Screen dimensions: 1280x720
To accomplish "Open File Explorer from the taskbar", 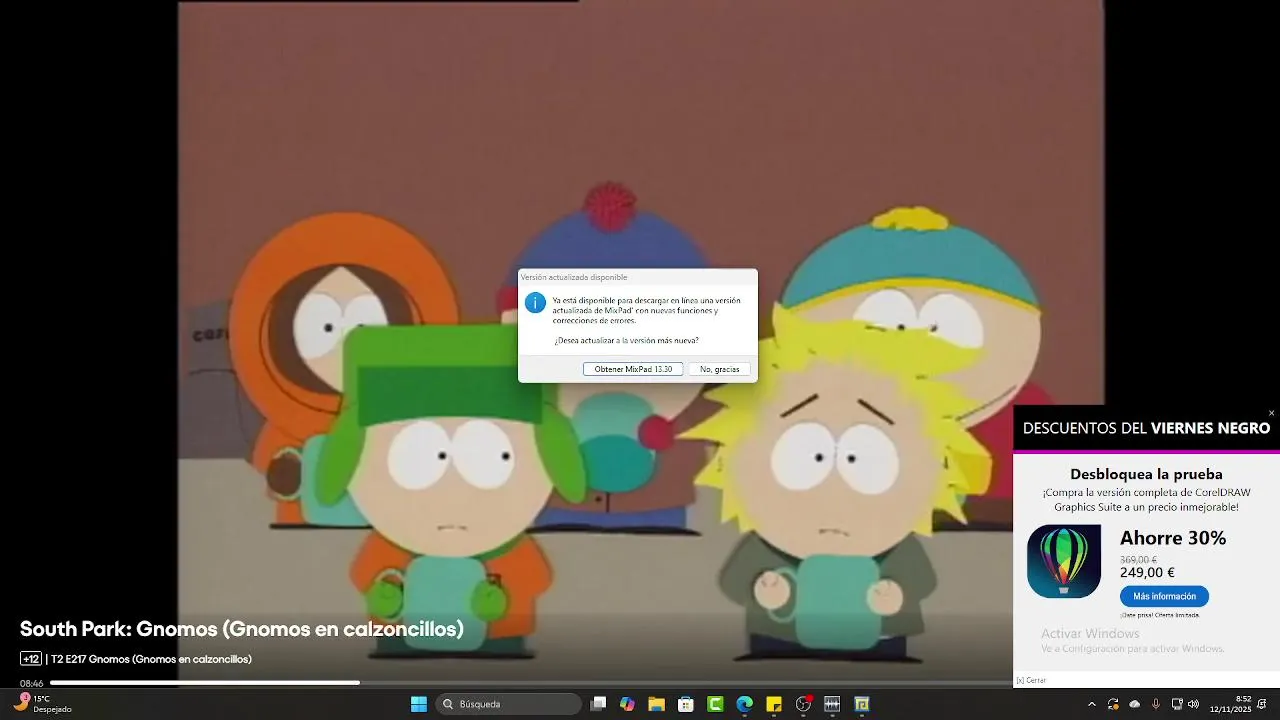I will [656, 704].
